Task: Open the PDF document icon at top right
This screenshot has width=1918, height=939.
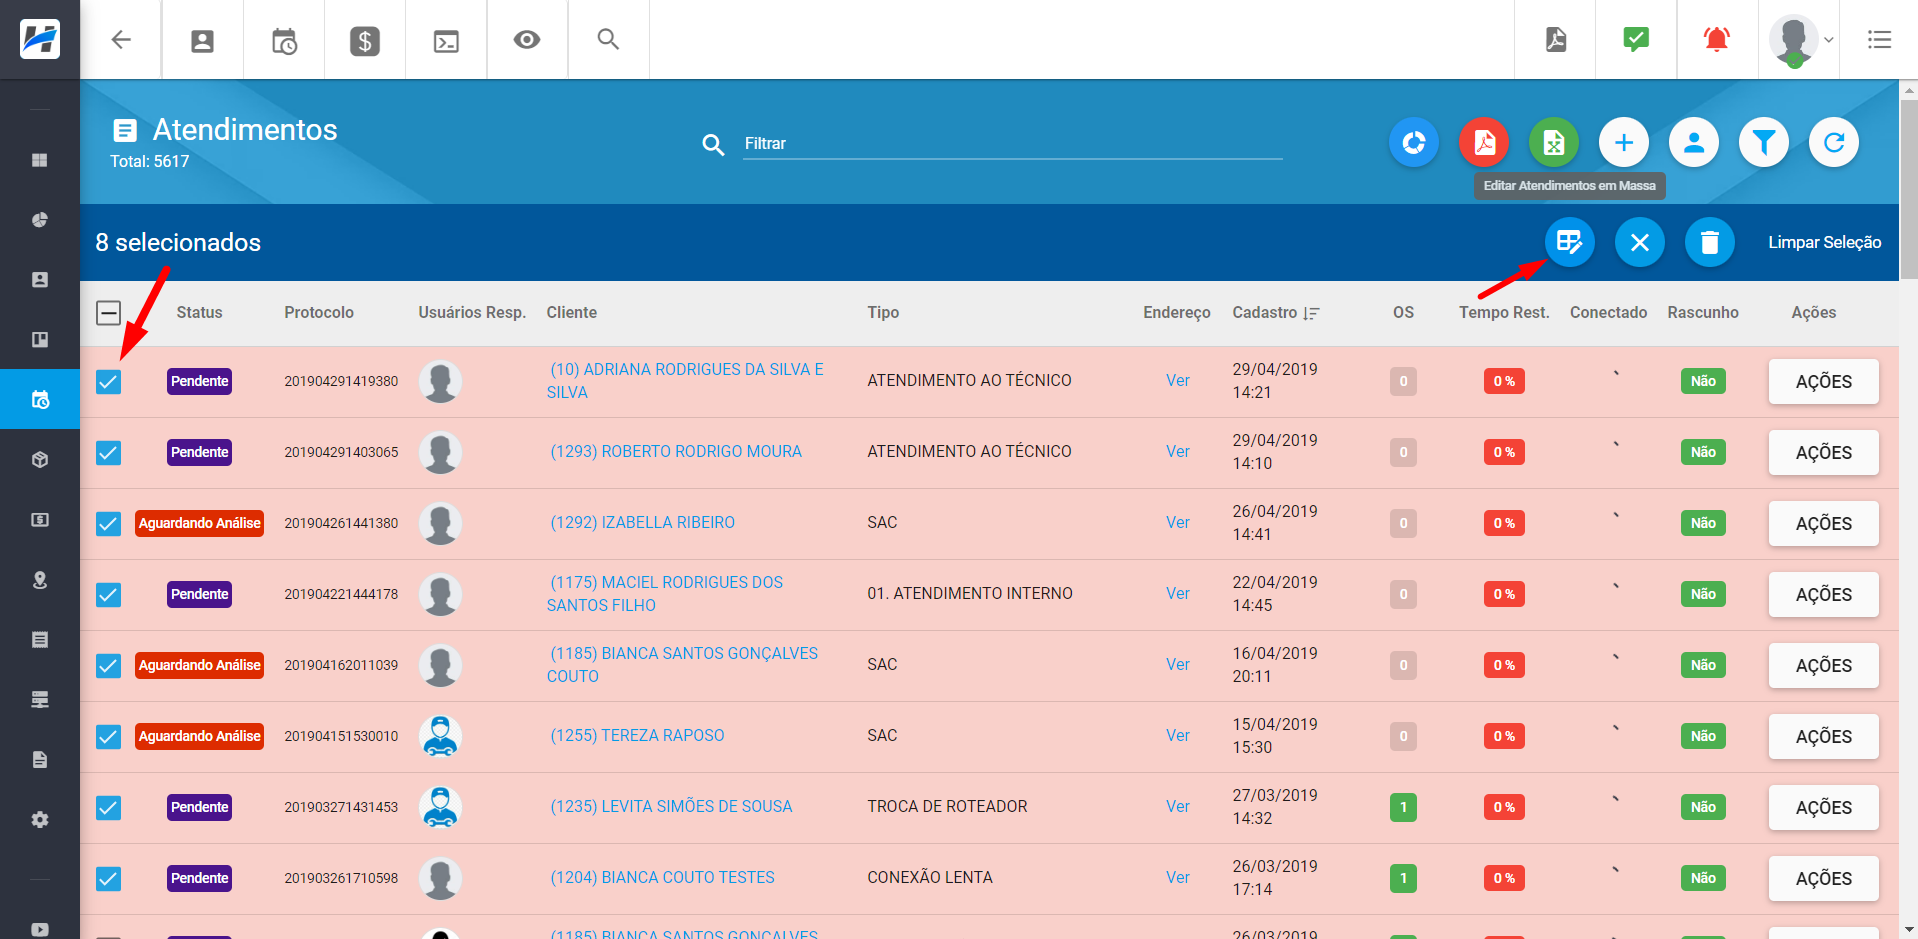Action: 1556,40
